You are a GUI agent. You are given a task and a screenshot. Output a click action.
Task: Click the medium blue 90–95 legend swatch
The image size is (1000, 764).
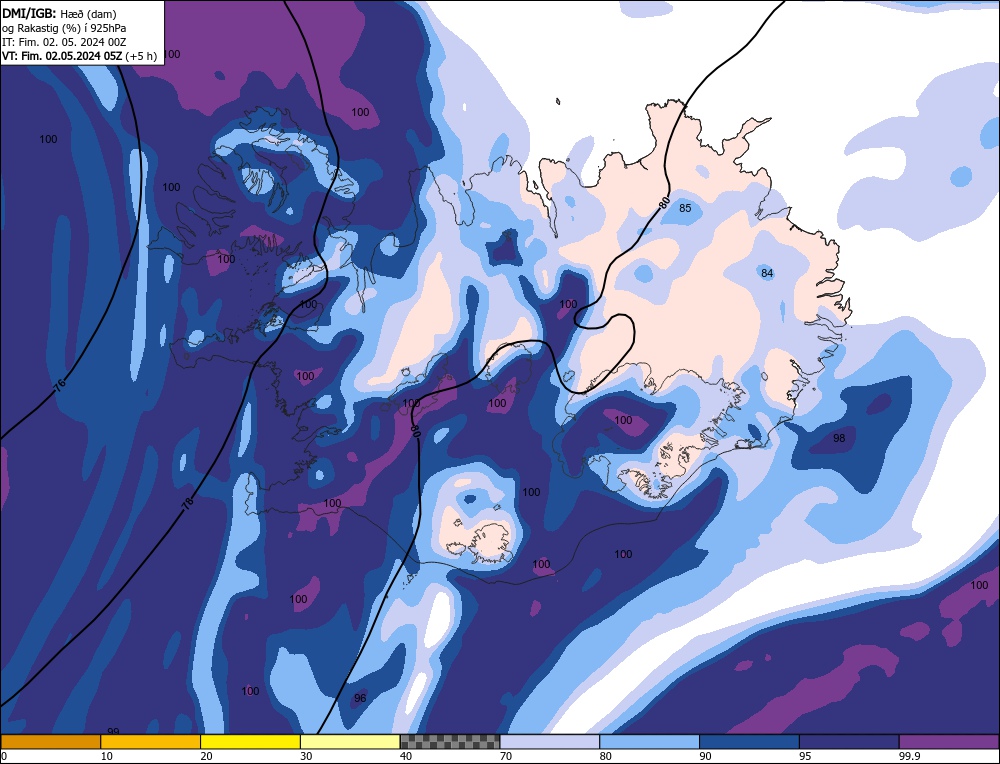(749, 742)
